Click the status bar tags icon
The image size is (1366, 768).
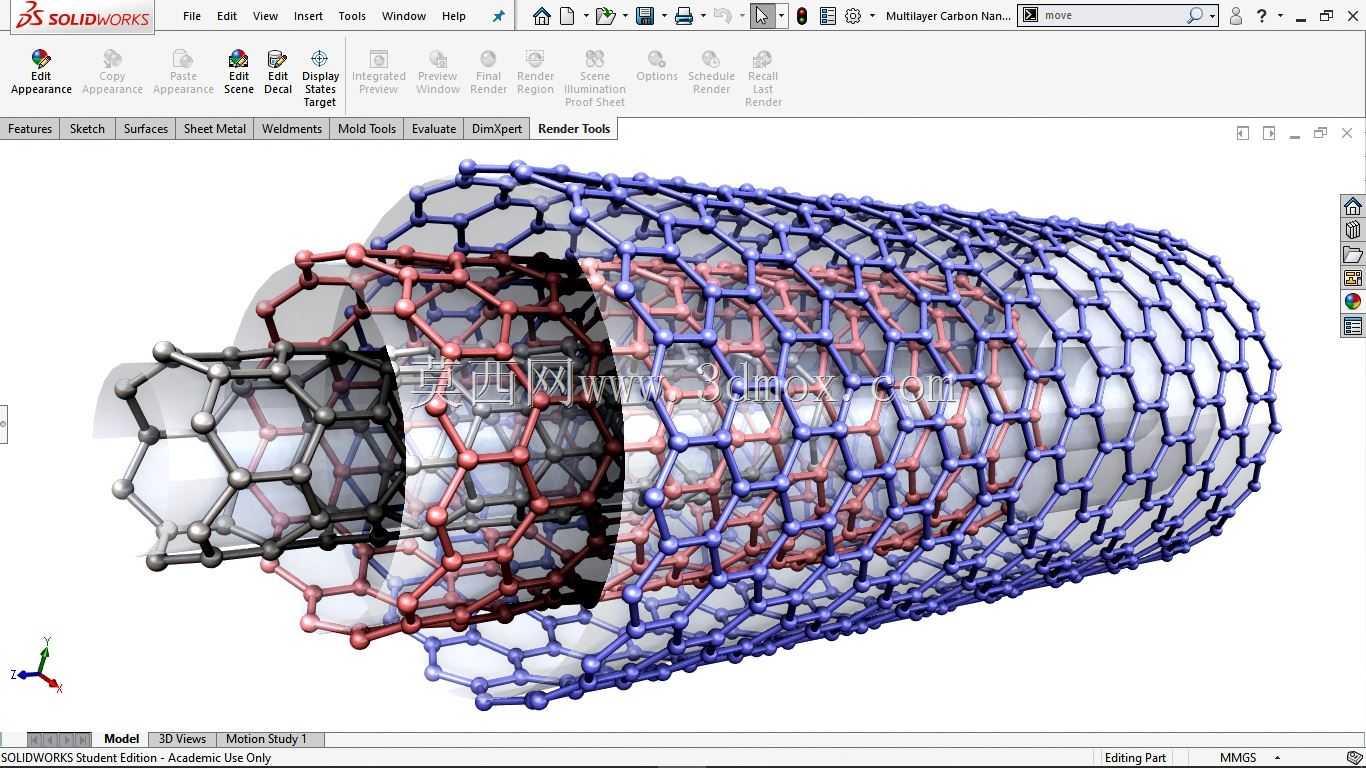(1354, 758)
